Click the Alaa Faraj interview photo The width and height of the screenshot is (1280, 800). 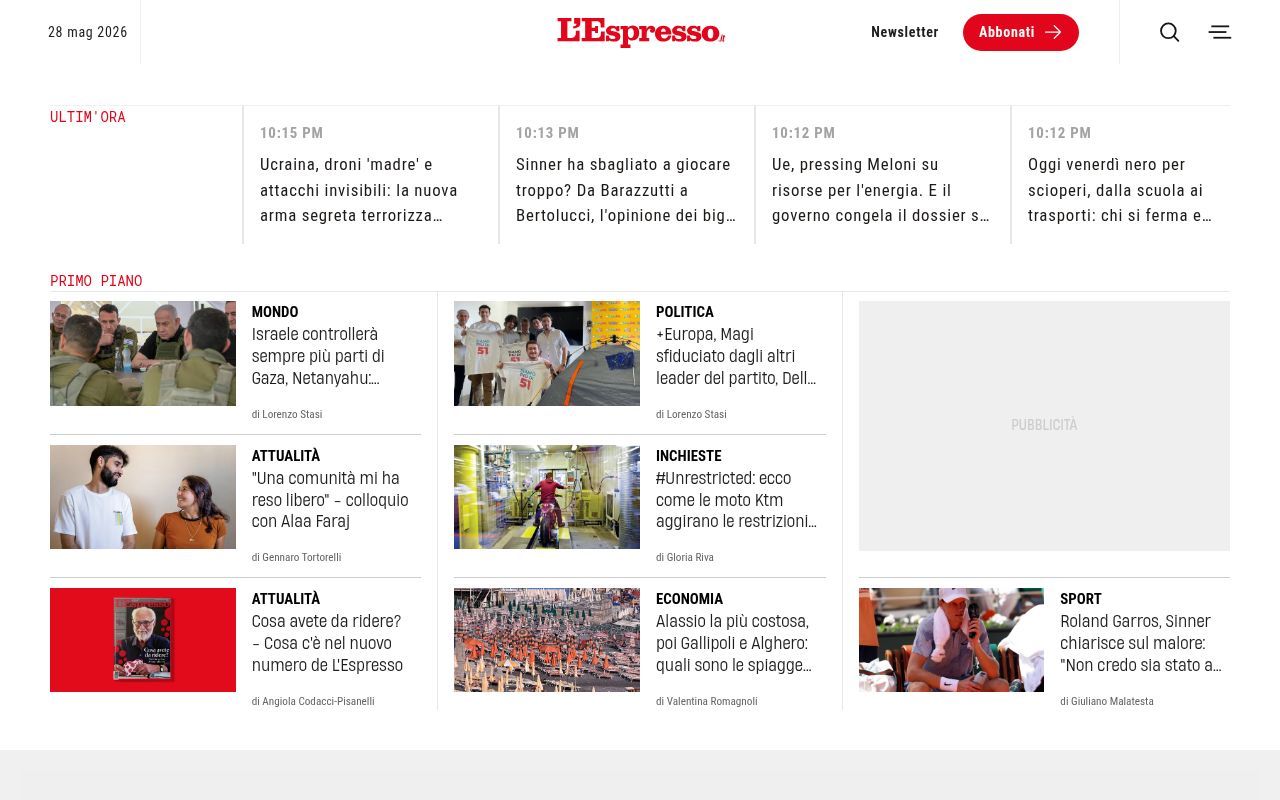[x=143, y=497]
